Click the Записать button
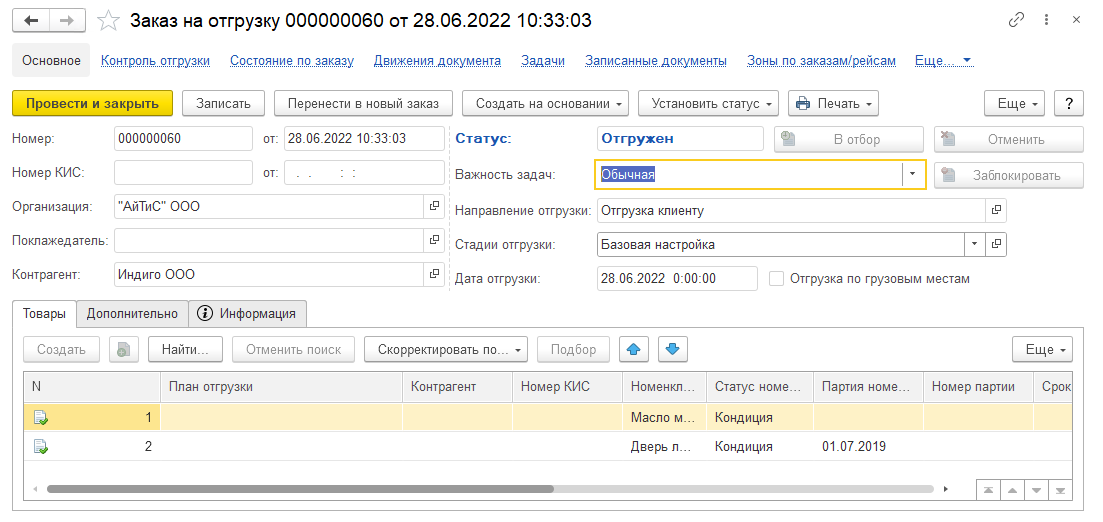 click(x=223, y=103)
